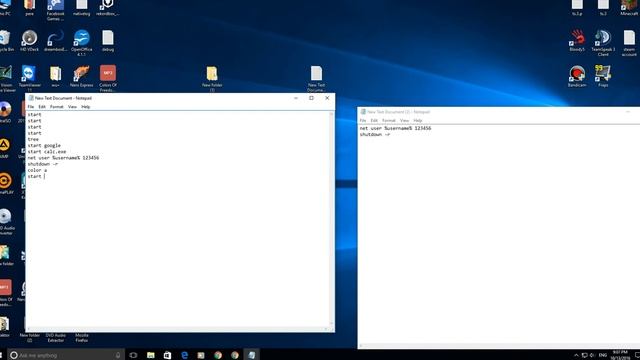Open Format menu in second Notepad window
Viewport: 640px width, 360px height.
point(389,121)
